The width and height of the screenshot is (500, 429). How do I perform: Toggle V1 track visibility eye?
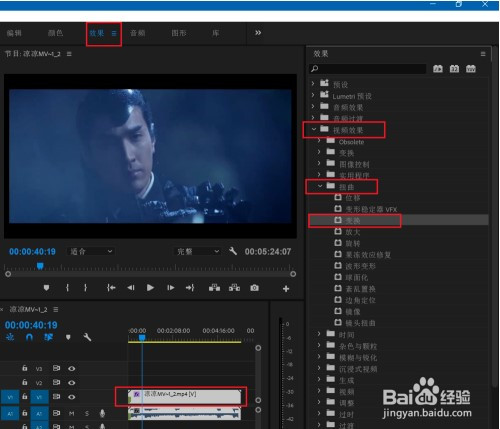click(72, 397)
